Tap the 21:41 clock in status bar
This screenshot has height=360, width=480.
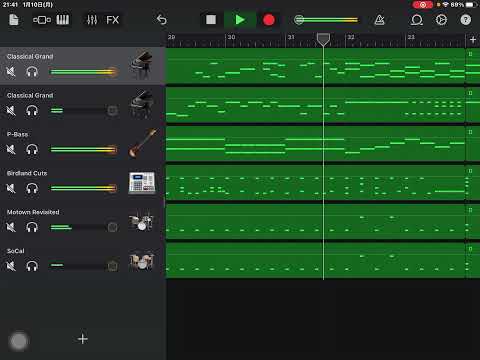click(x=10, y=5)
